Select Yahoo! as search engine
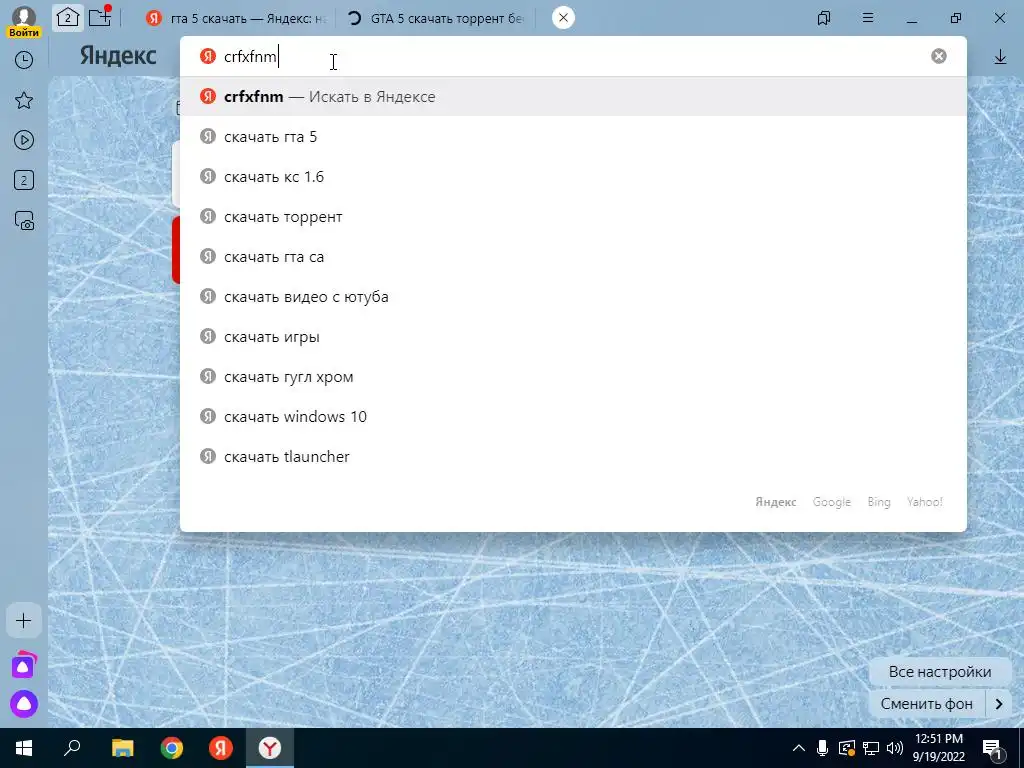 click(x=925, y=502)
